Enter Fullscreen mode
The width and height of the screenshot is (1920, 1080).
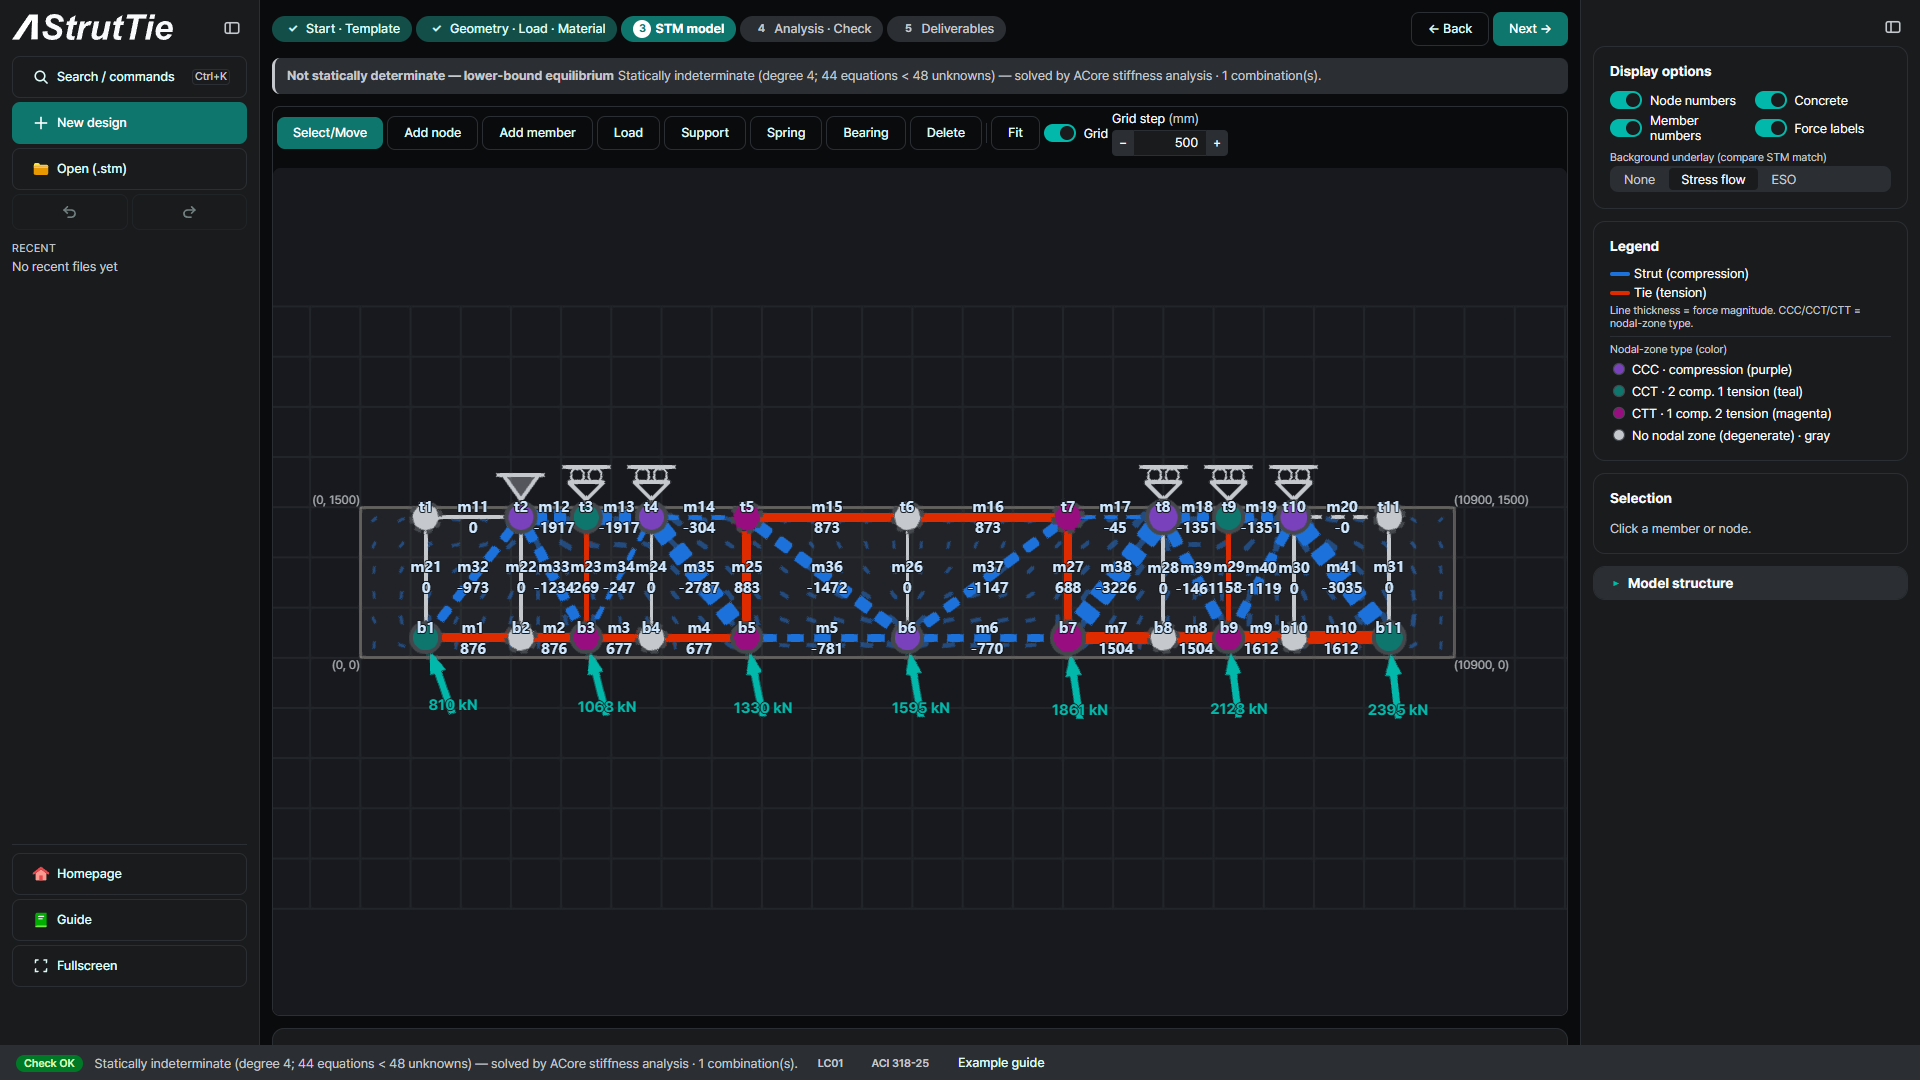click(x=129, y=966)
